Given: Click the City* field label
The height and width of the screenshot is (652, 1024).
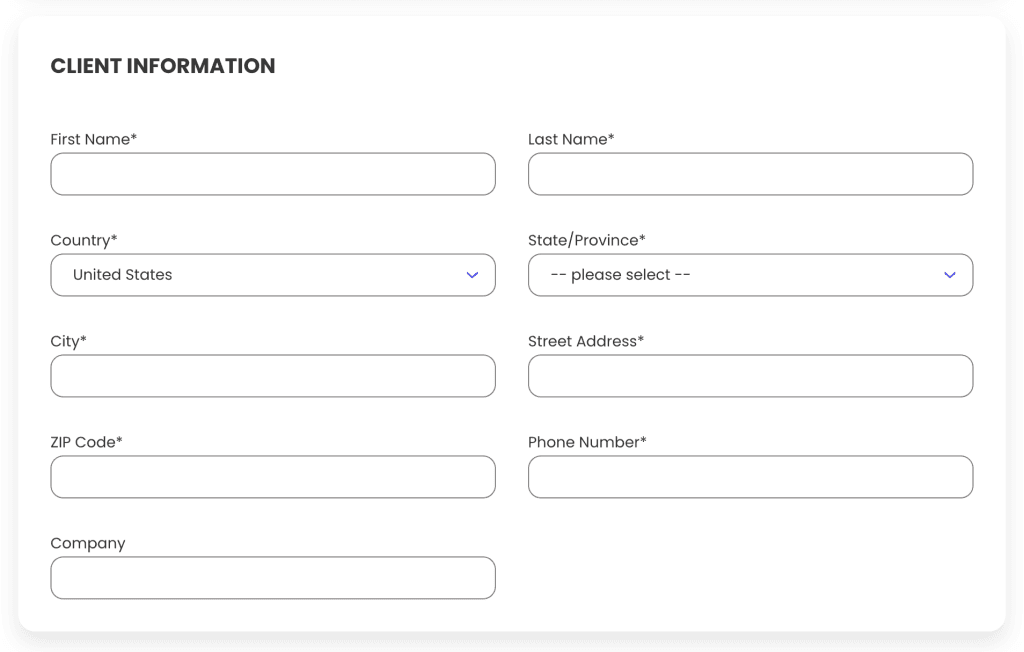Looking at the screenshot, I should pyautogui.click(x=68, y=341).
